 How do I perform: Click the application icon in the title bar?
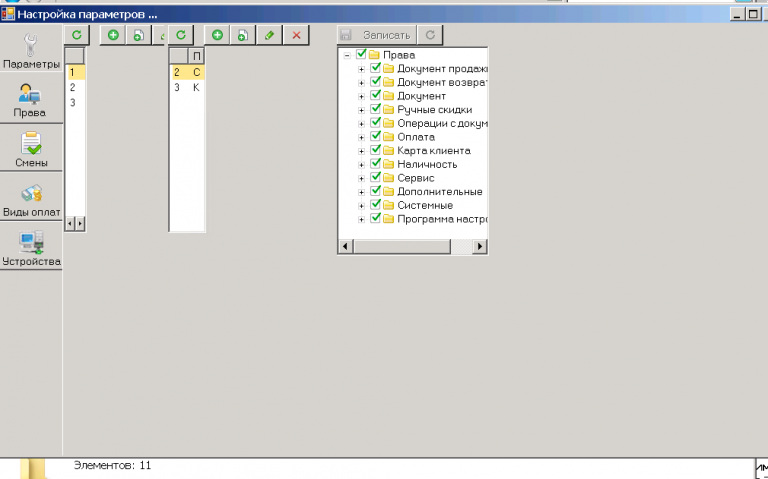(8, 14)
